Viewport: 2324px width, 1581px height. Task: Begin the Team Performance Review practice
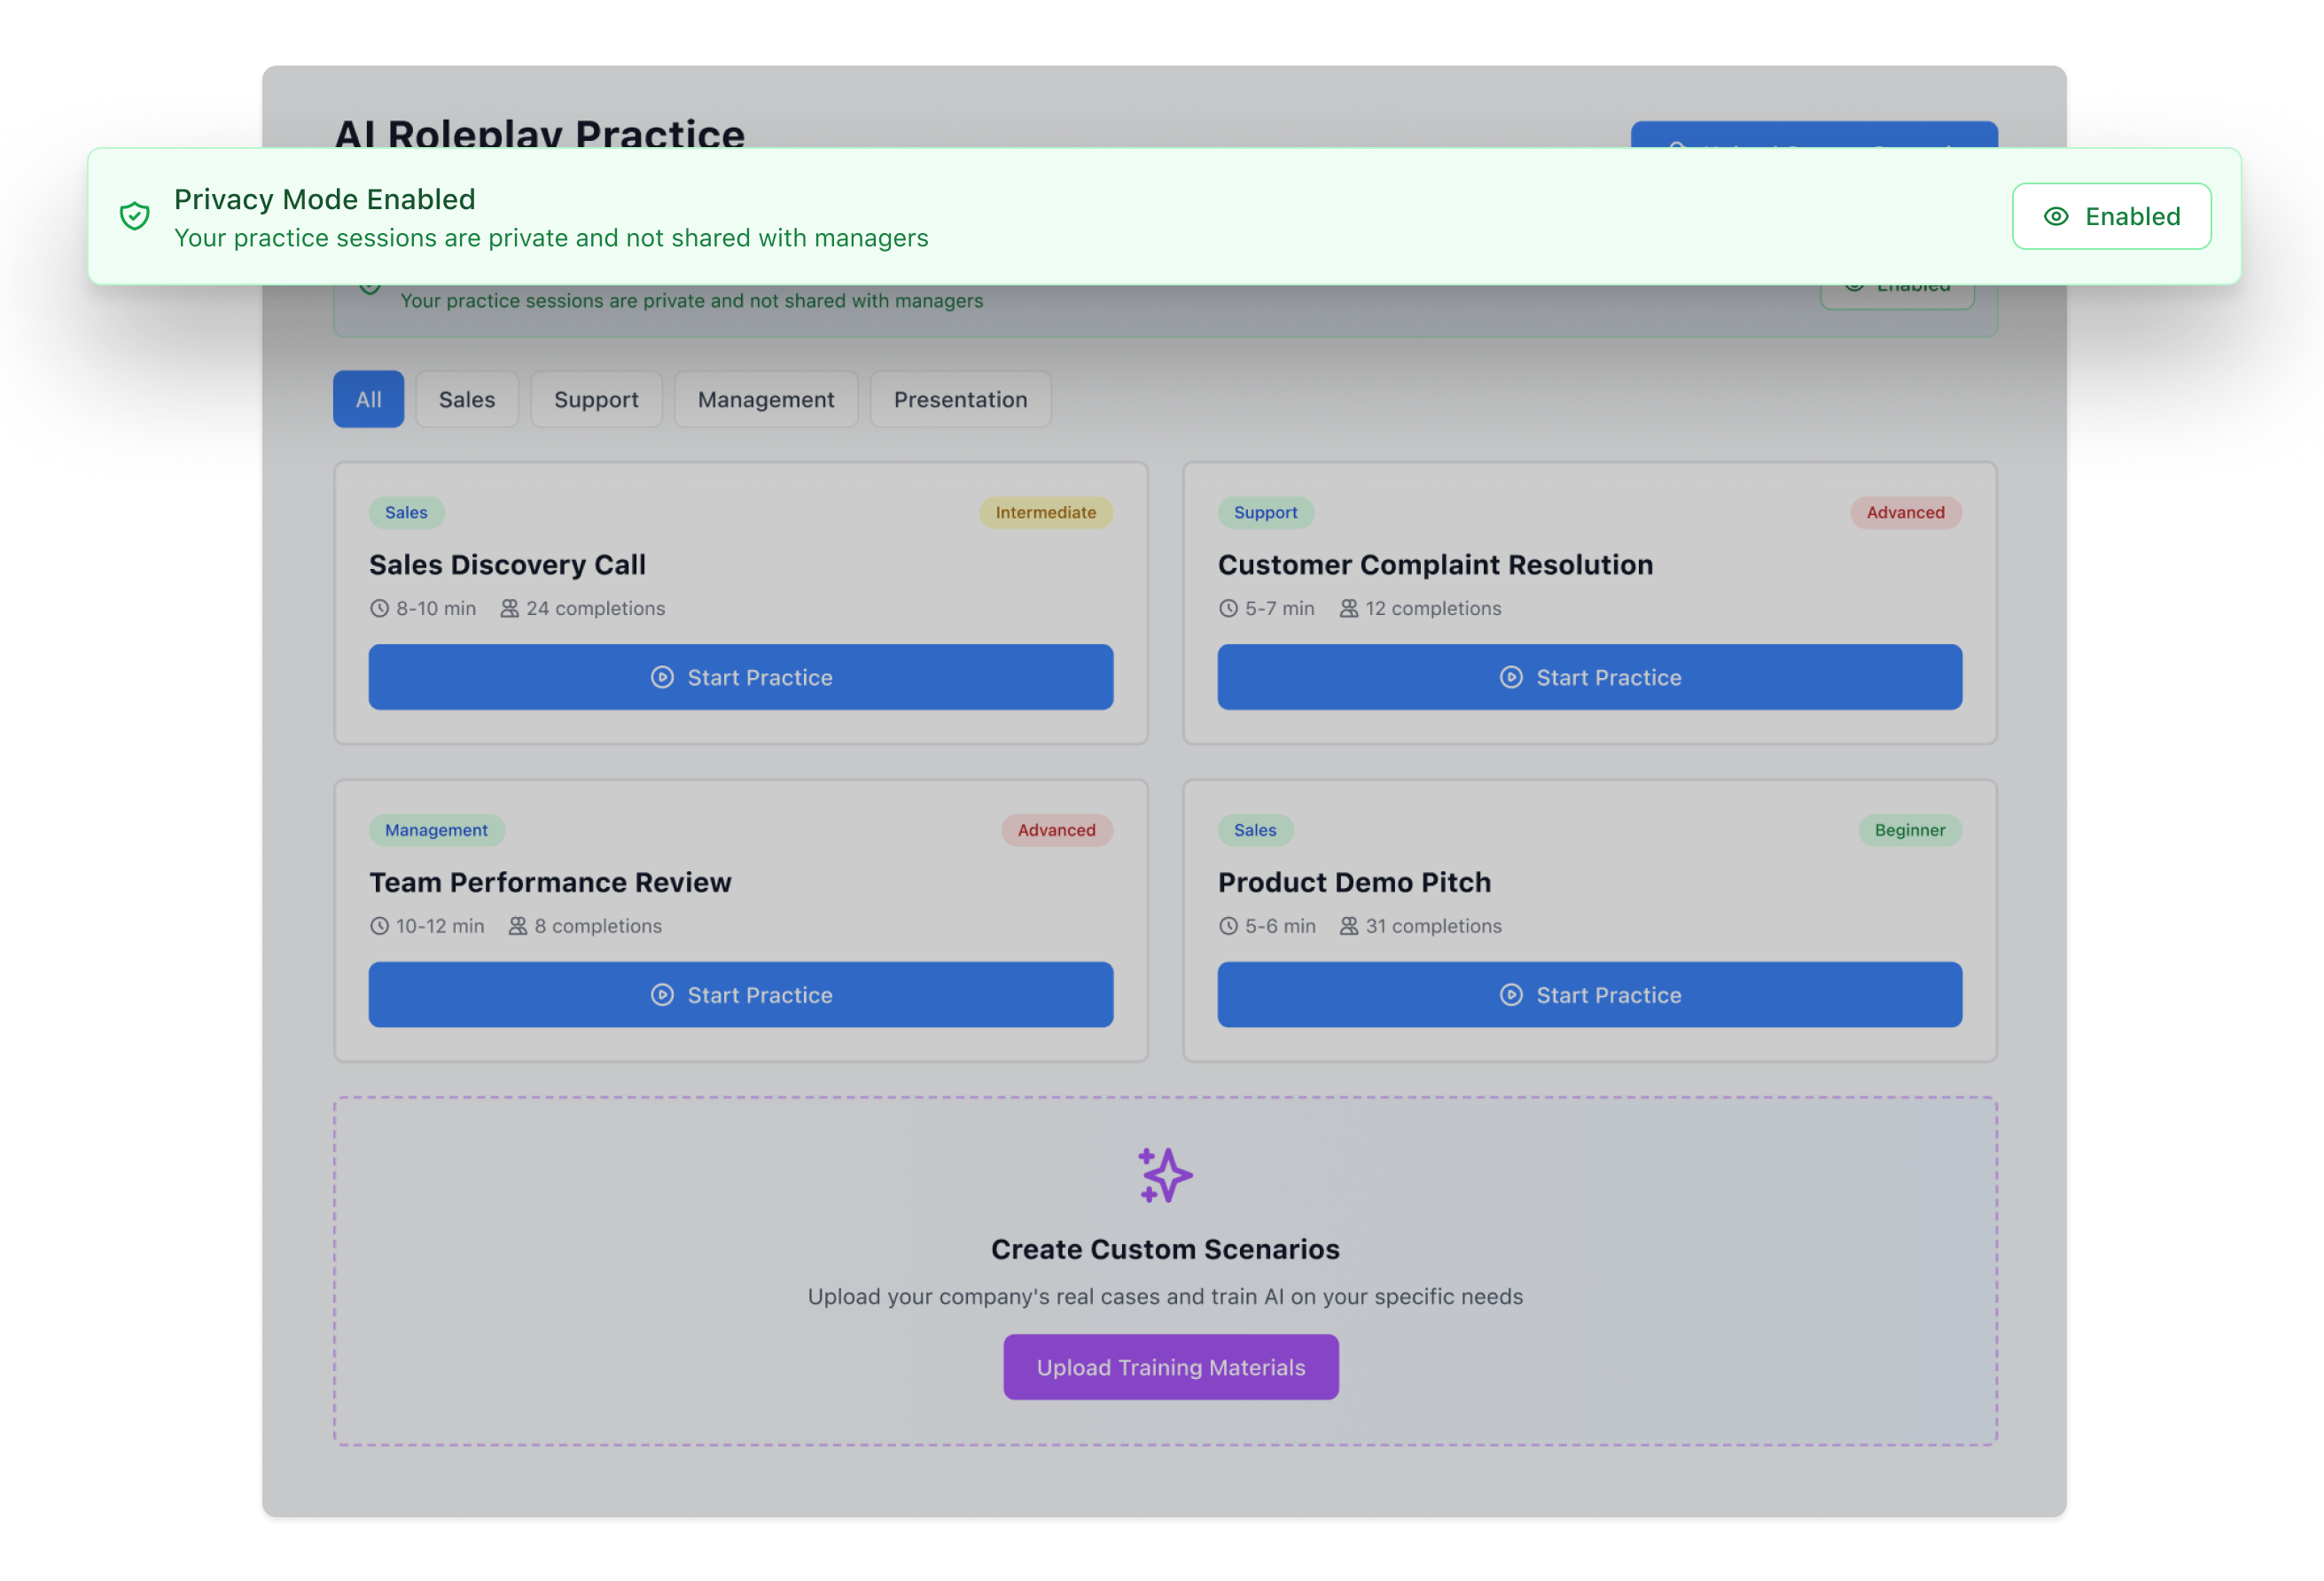(x=740, y=994)
